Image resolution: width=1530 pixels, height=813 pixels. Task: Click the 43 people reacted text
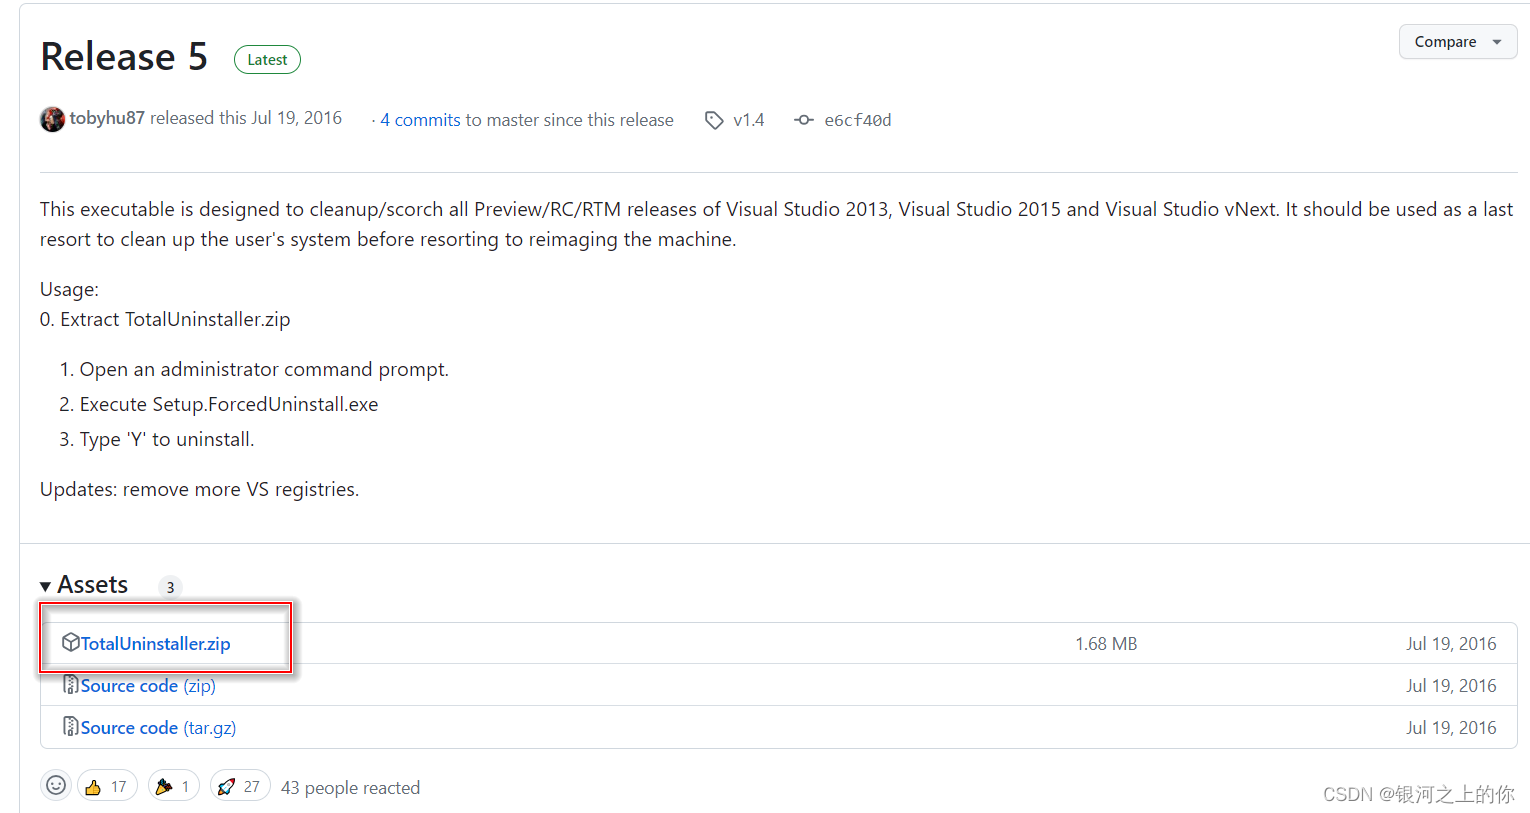[350, 788]
